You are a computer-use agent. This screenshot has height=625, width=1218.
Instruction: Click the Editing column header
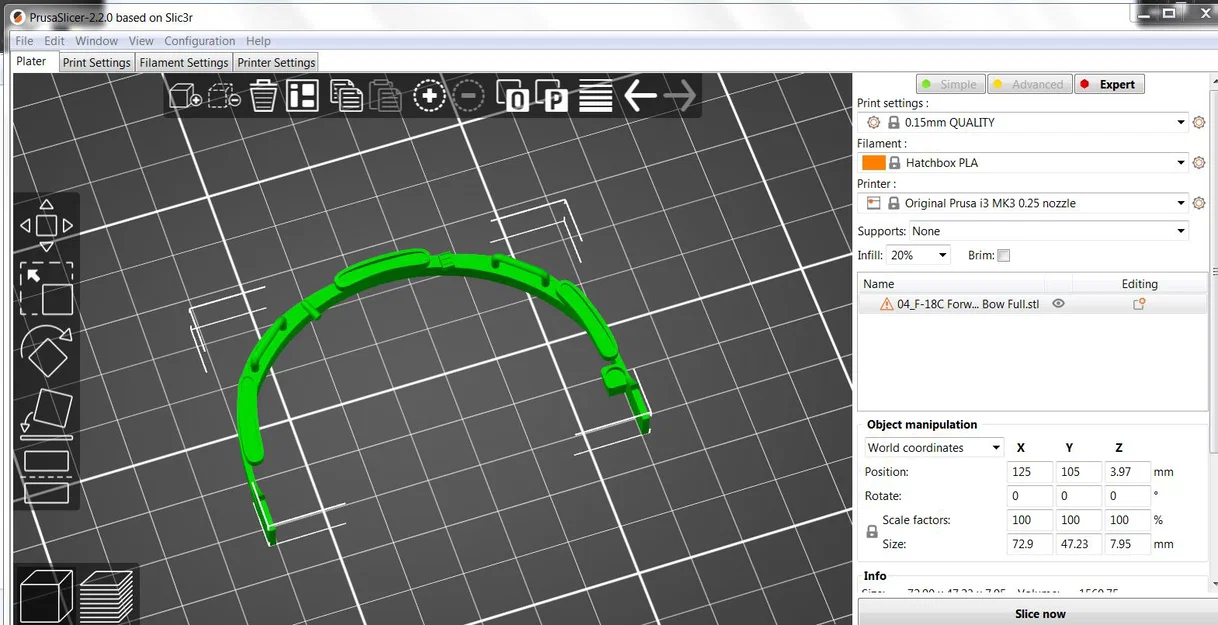(x=1139, y=284)
